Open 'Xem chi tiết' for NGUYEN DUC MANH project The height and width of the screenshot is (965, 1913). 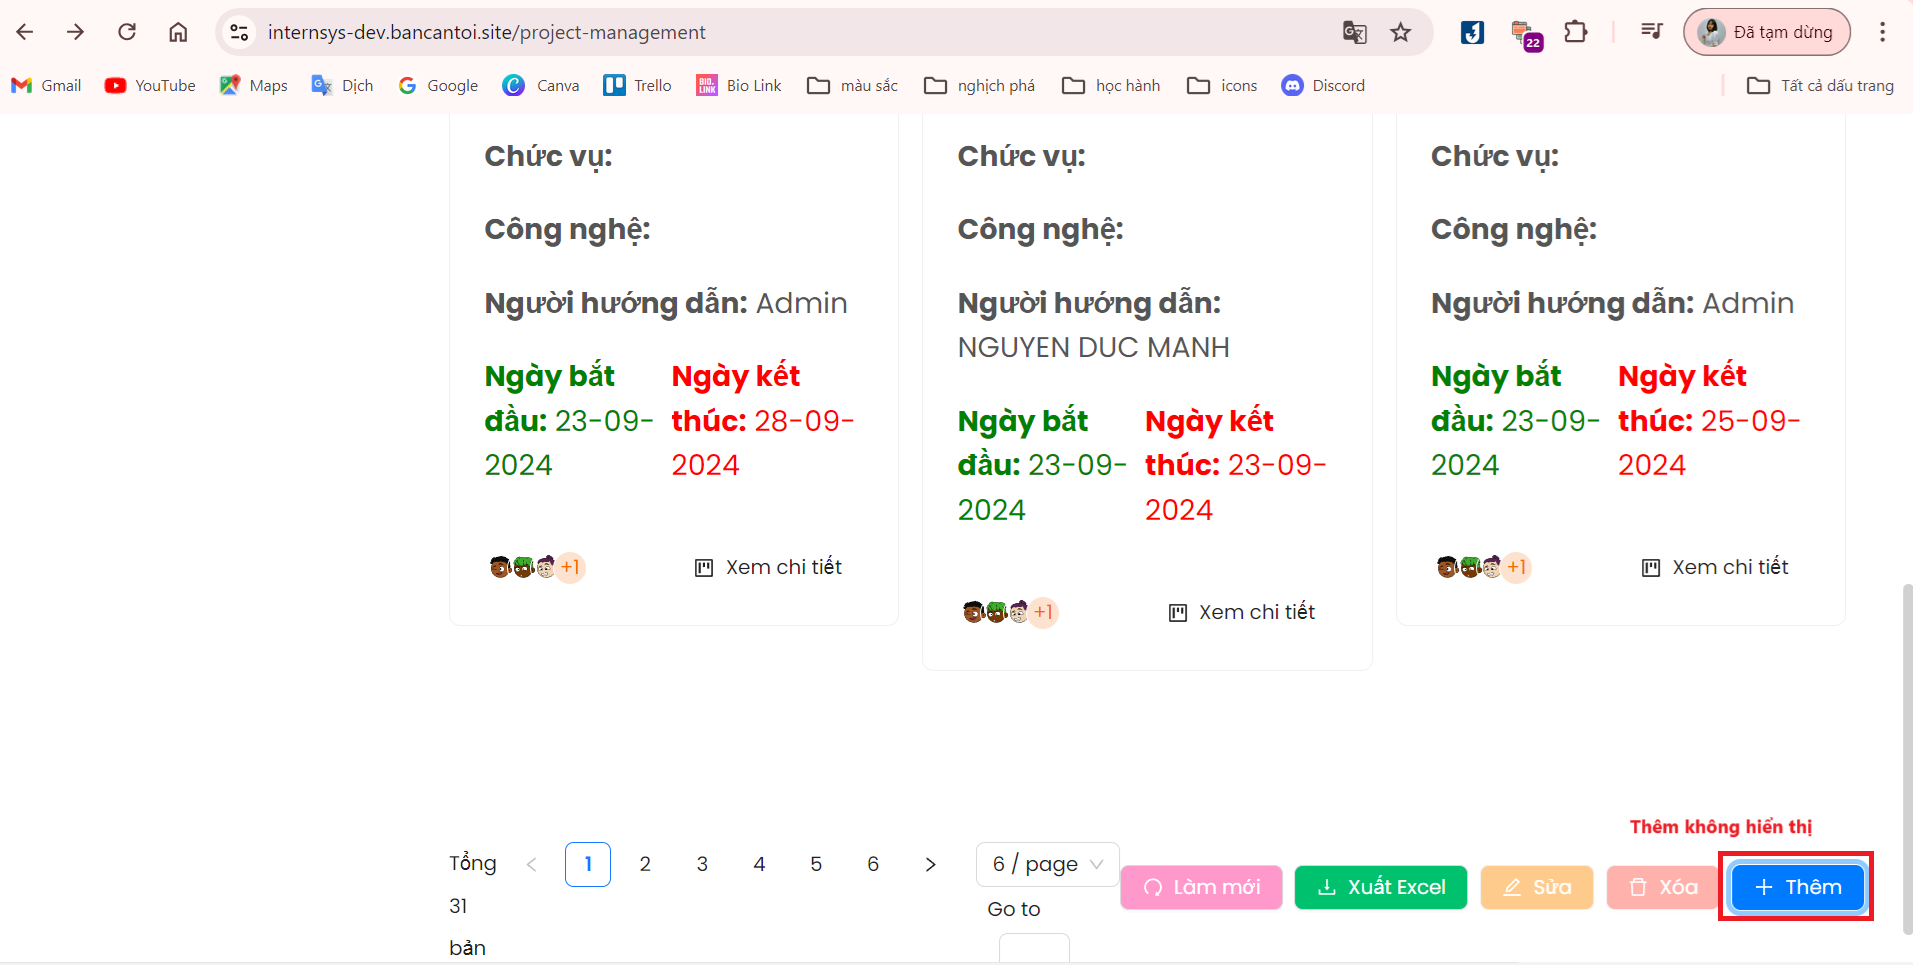pyautogui.click(x=1242, y=612)
